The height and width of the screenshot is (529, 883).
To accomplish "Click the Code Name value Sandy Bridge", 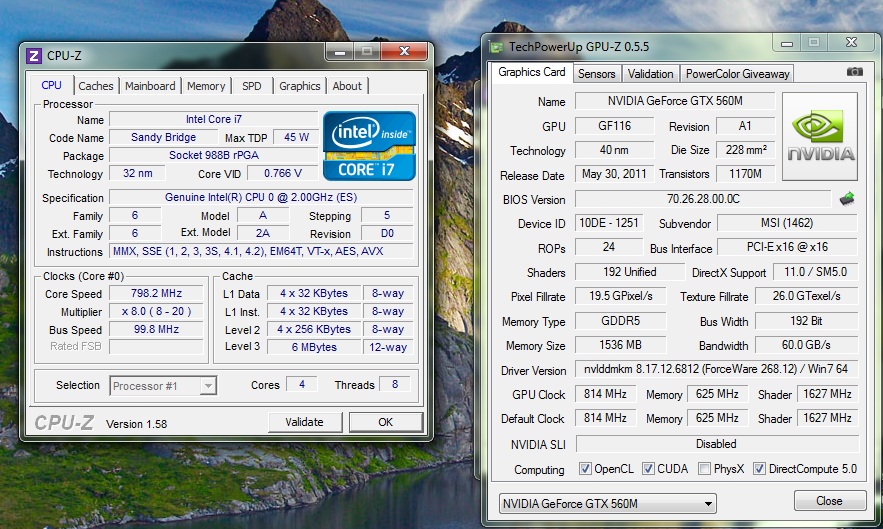I will pos(163,137).
